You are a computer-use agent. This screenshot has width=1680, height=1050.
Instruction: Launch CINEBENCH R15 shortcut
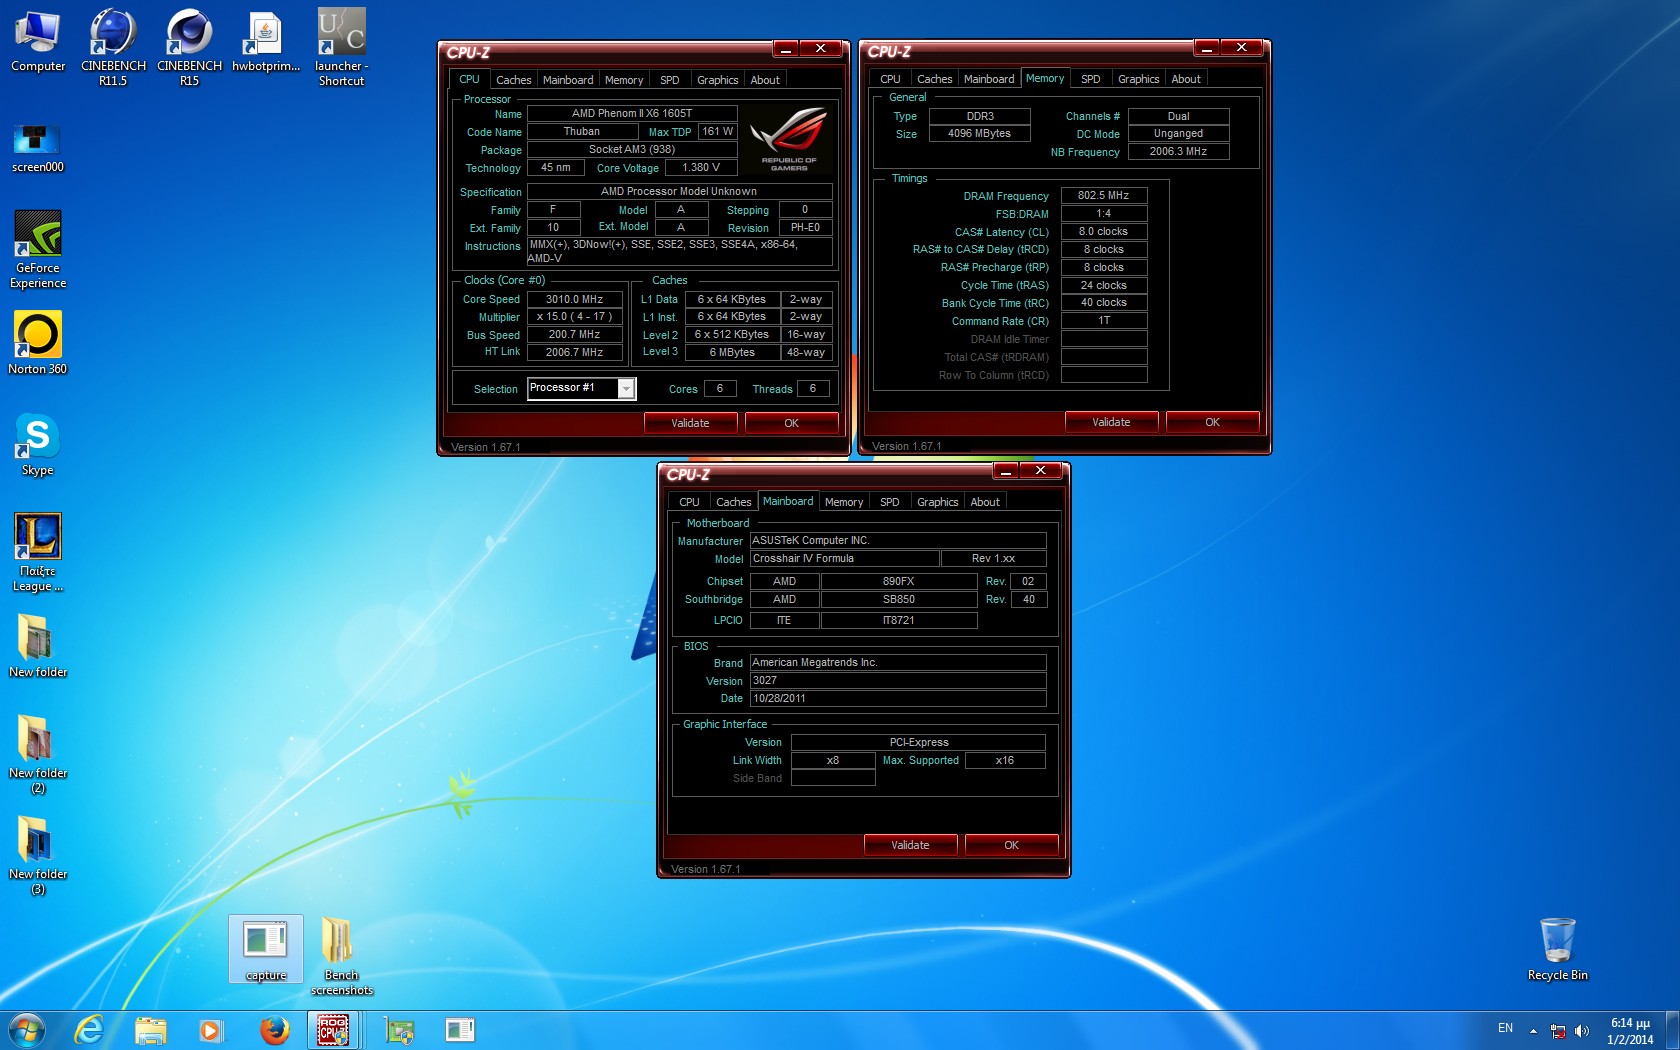pos(189,46)
